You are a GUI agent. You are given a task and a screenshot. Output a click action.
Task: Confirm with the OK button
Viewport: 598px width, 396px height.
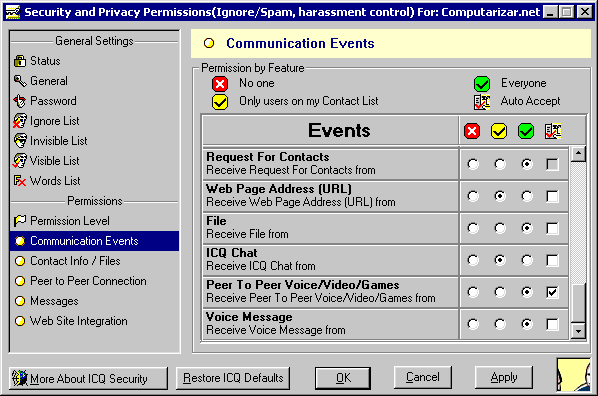[x=343, y=378]
